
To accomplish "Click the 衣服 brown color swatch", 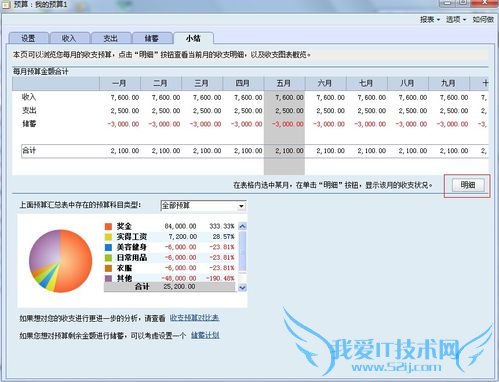I will pyautogui.click(x=108, y=268).
